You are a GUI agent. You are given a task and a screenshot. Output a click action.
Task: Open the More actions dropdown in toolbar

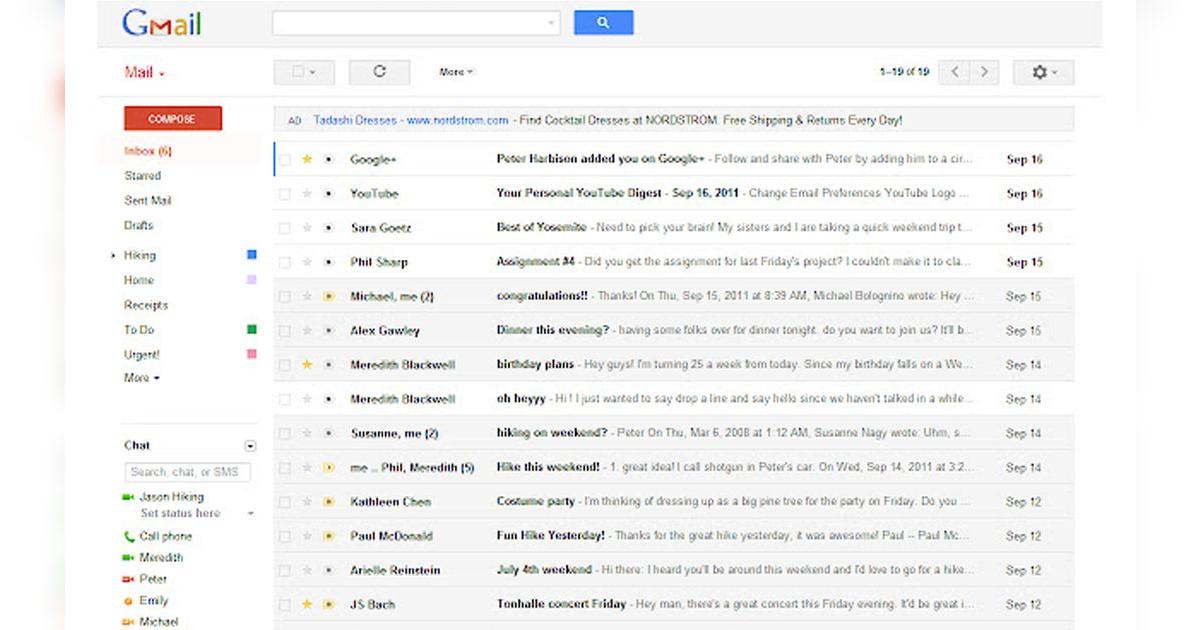pos(456,72)
